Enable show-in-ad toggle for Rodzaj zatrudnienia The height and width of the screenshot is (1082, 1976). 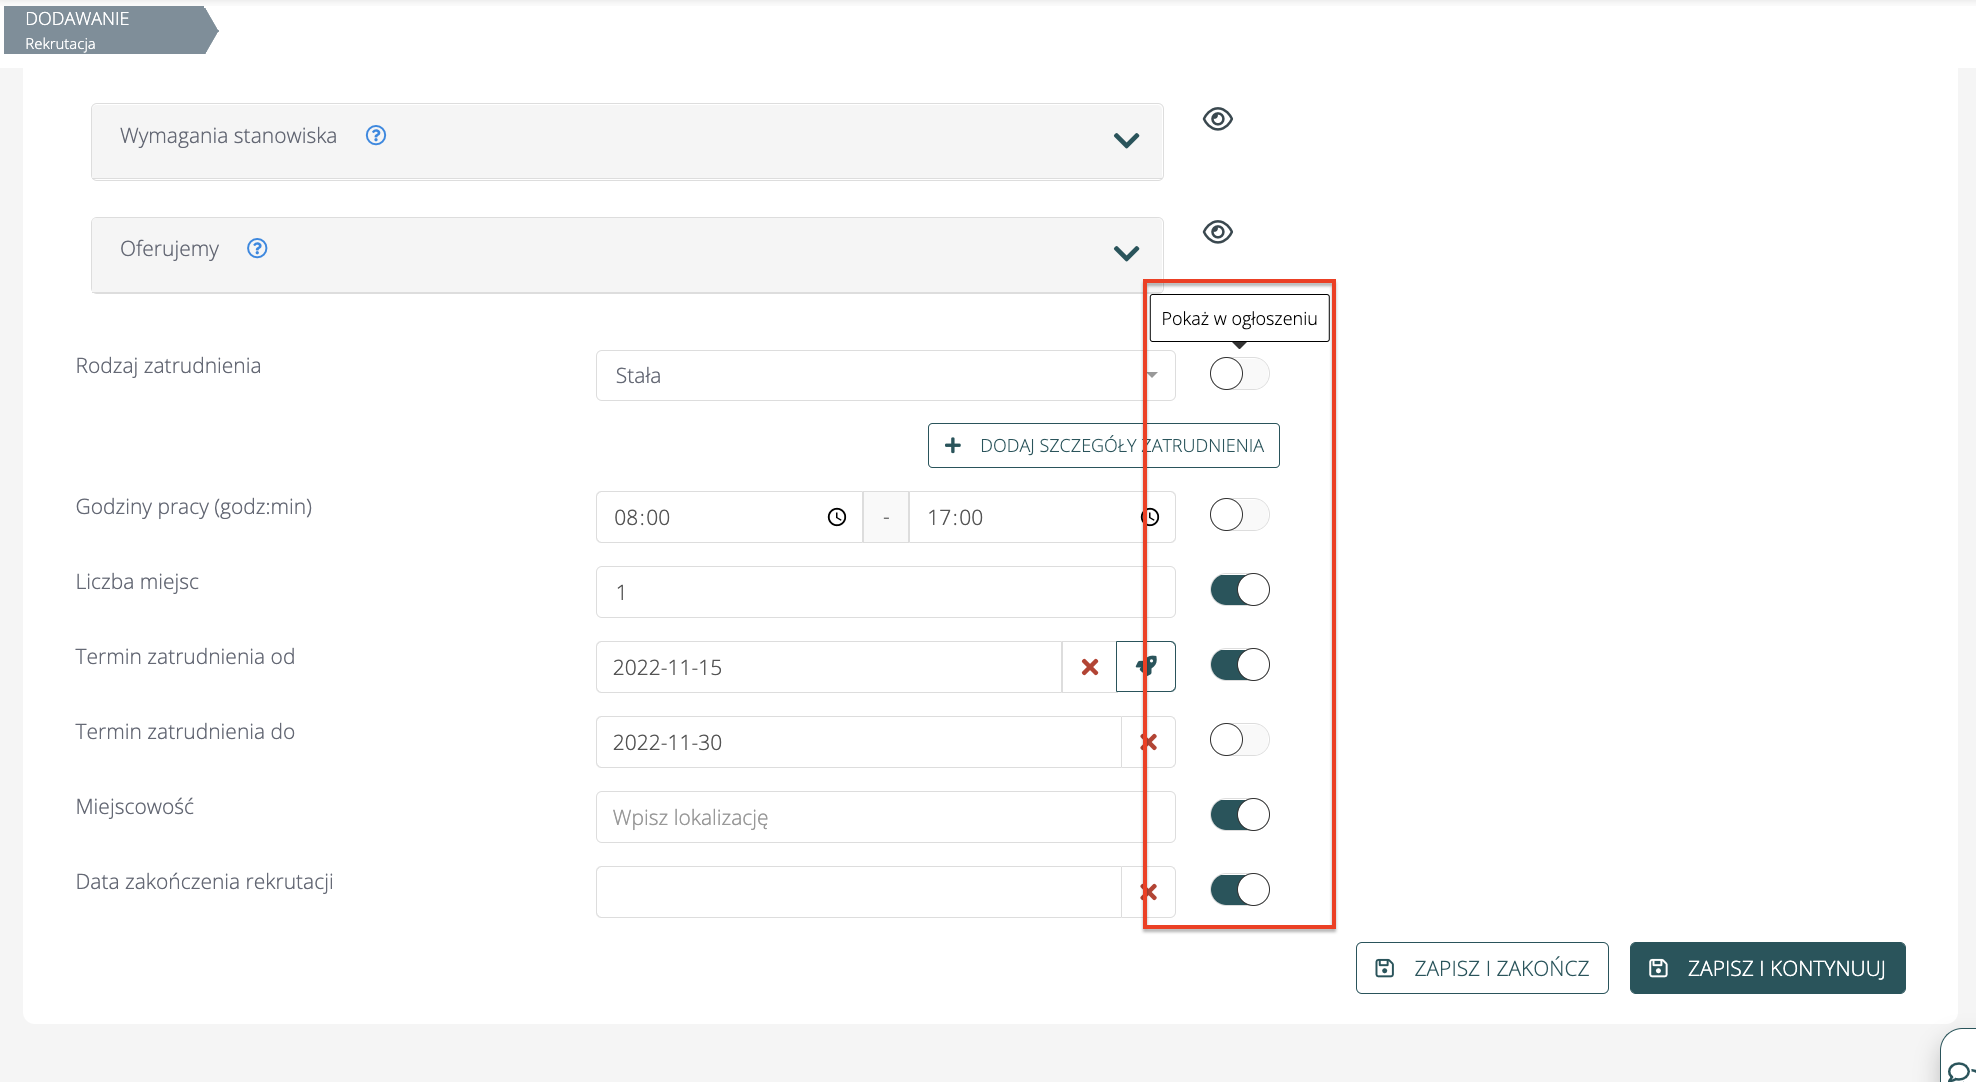1239,374
